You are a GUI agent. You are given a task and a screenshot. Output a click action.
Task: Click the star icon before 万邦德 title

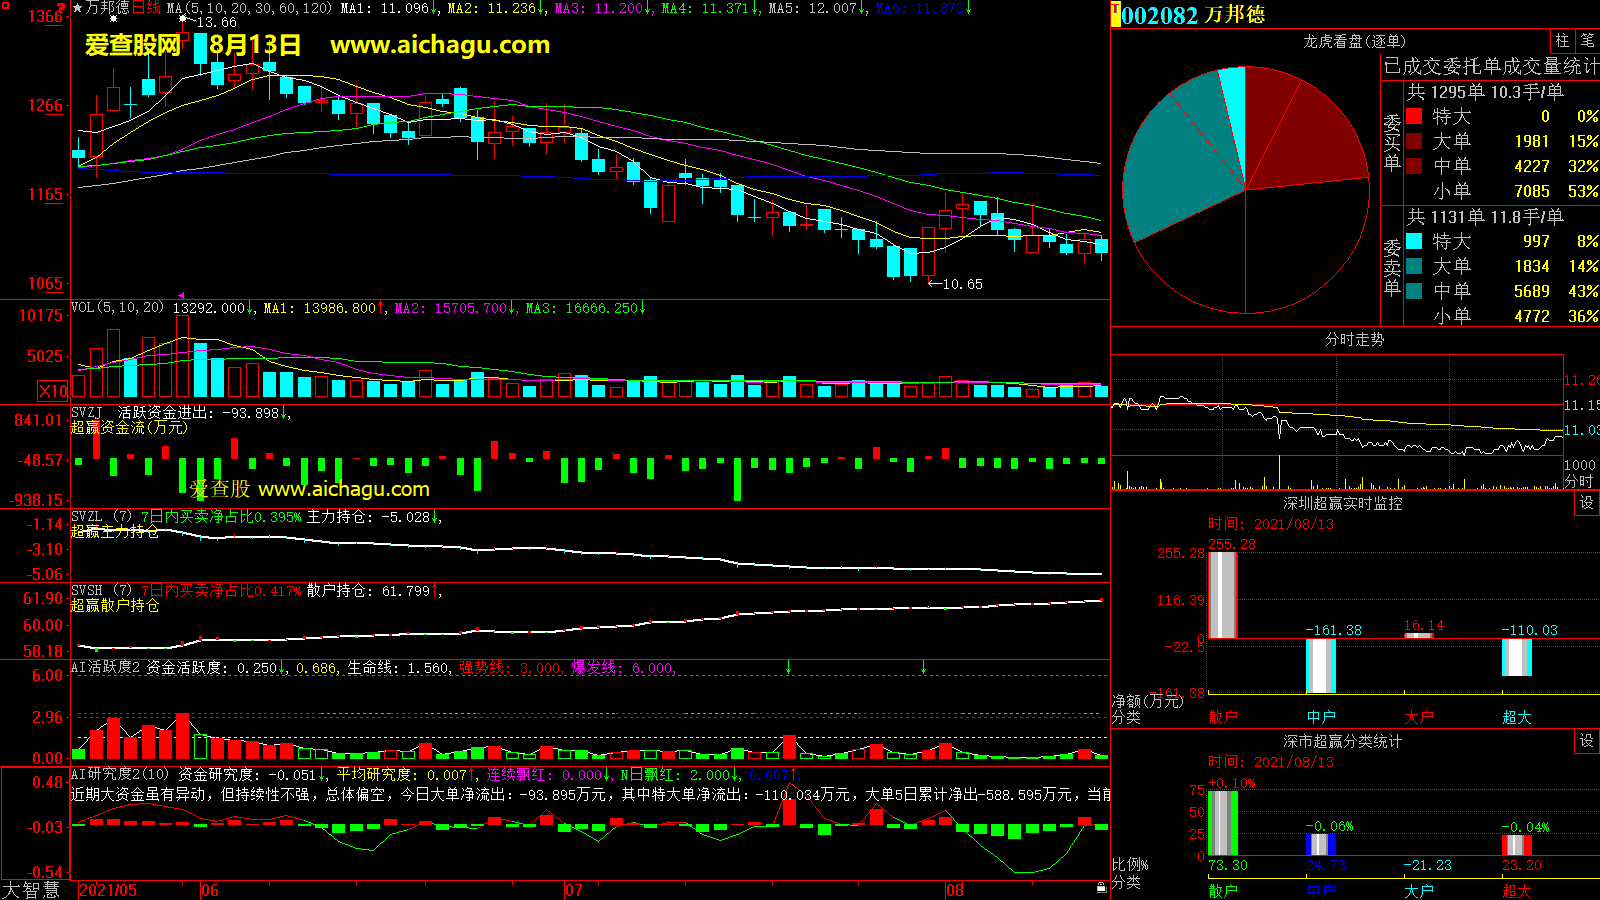78,8
